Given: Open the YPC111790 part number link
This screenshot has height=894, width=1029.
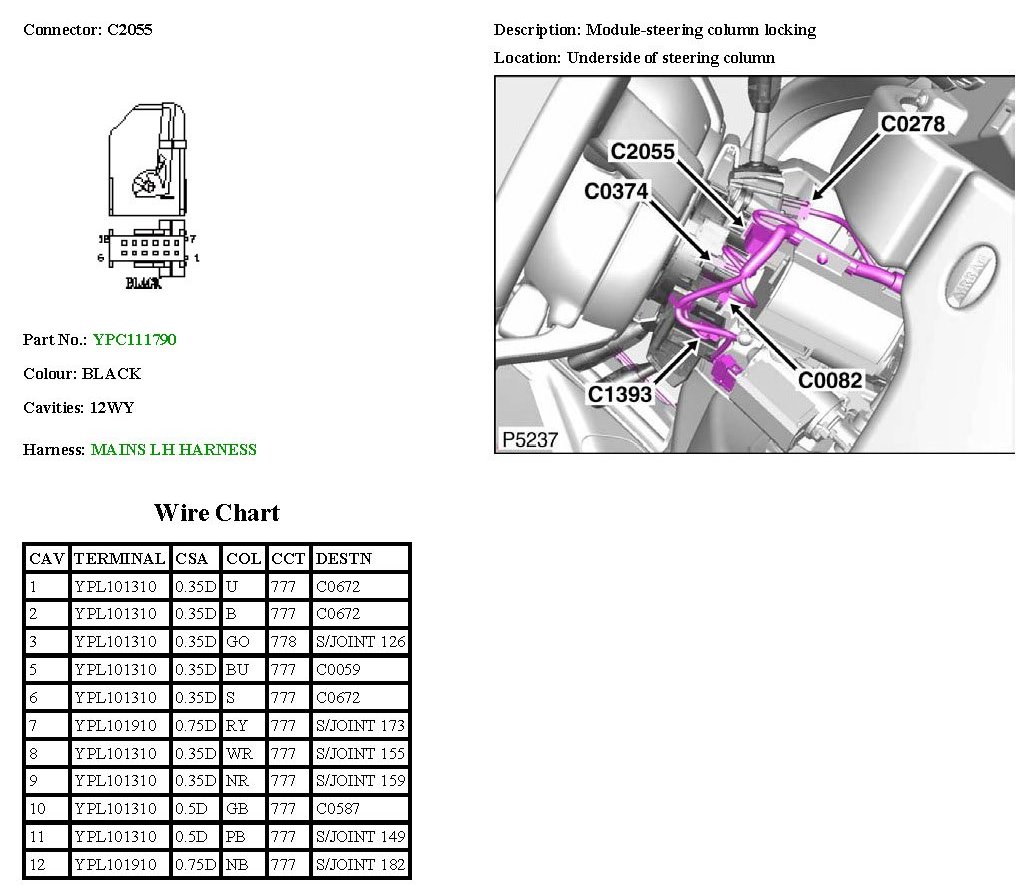Looking at the screenshot, I should coord(134,340).
